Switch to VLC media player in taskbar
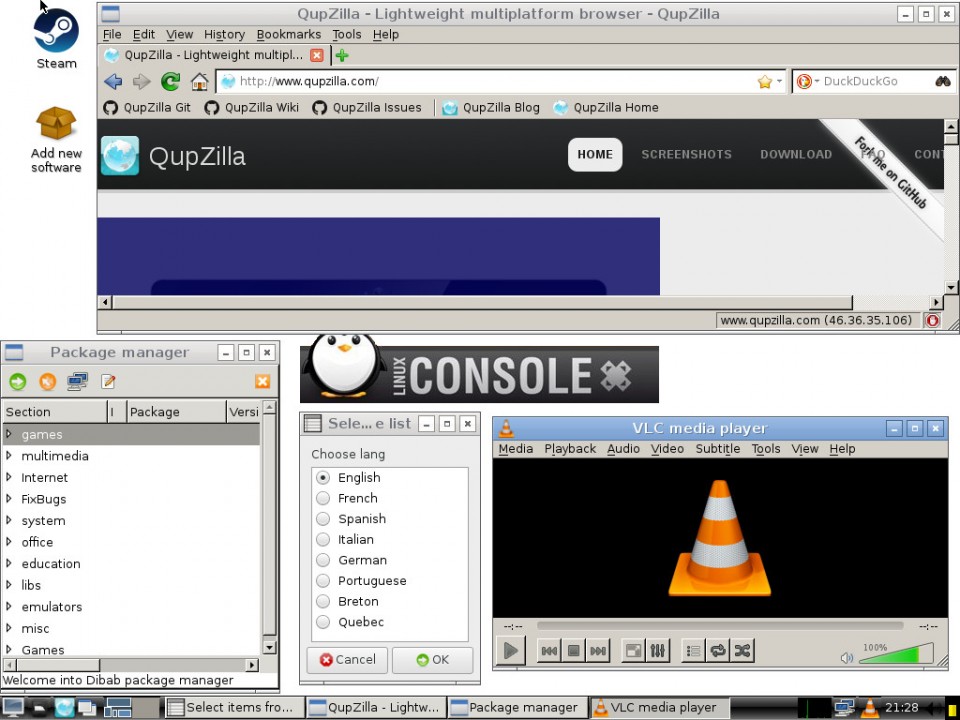 (x=660, y=708)
